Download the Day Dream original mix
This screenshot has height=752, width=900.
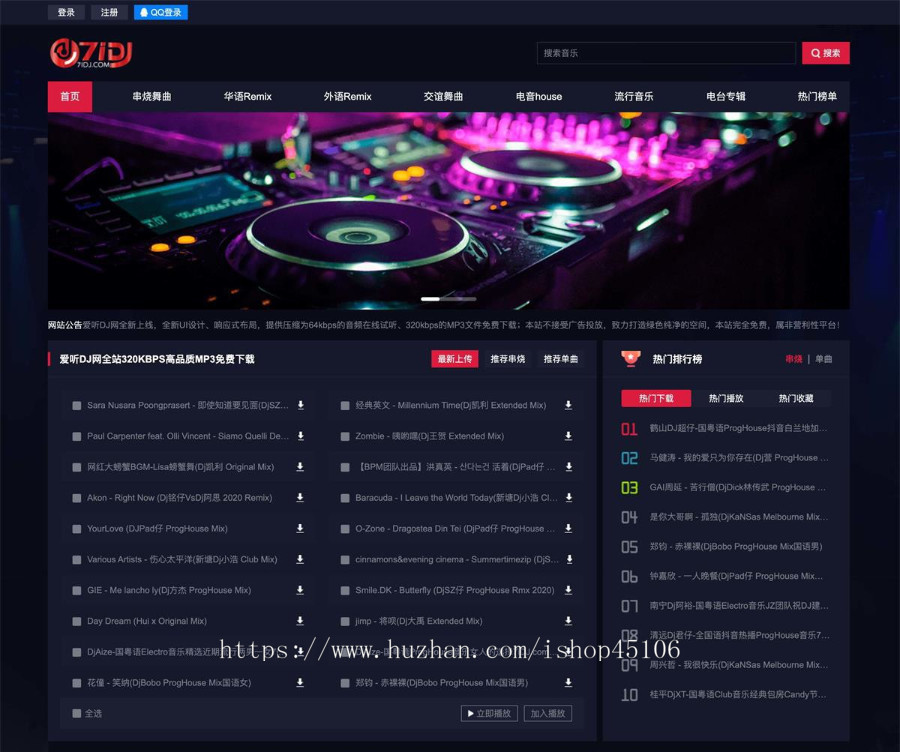point(300,621)
